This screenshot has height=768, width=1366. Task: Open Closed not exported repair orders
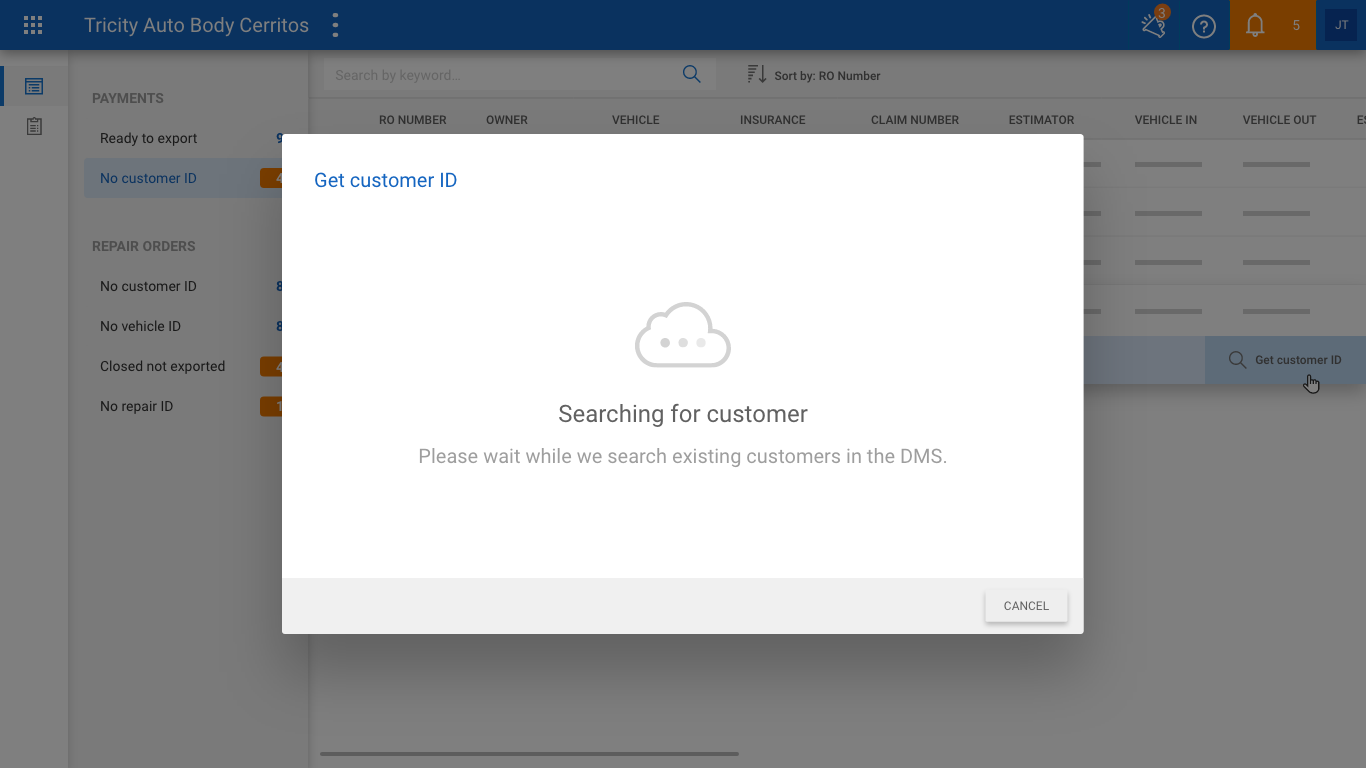163,366
